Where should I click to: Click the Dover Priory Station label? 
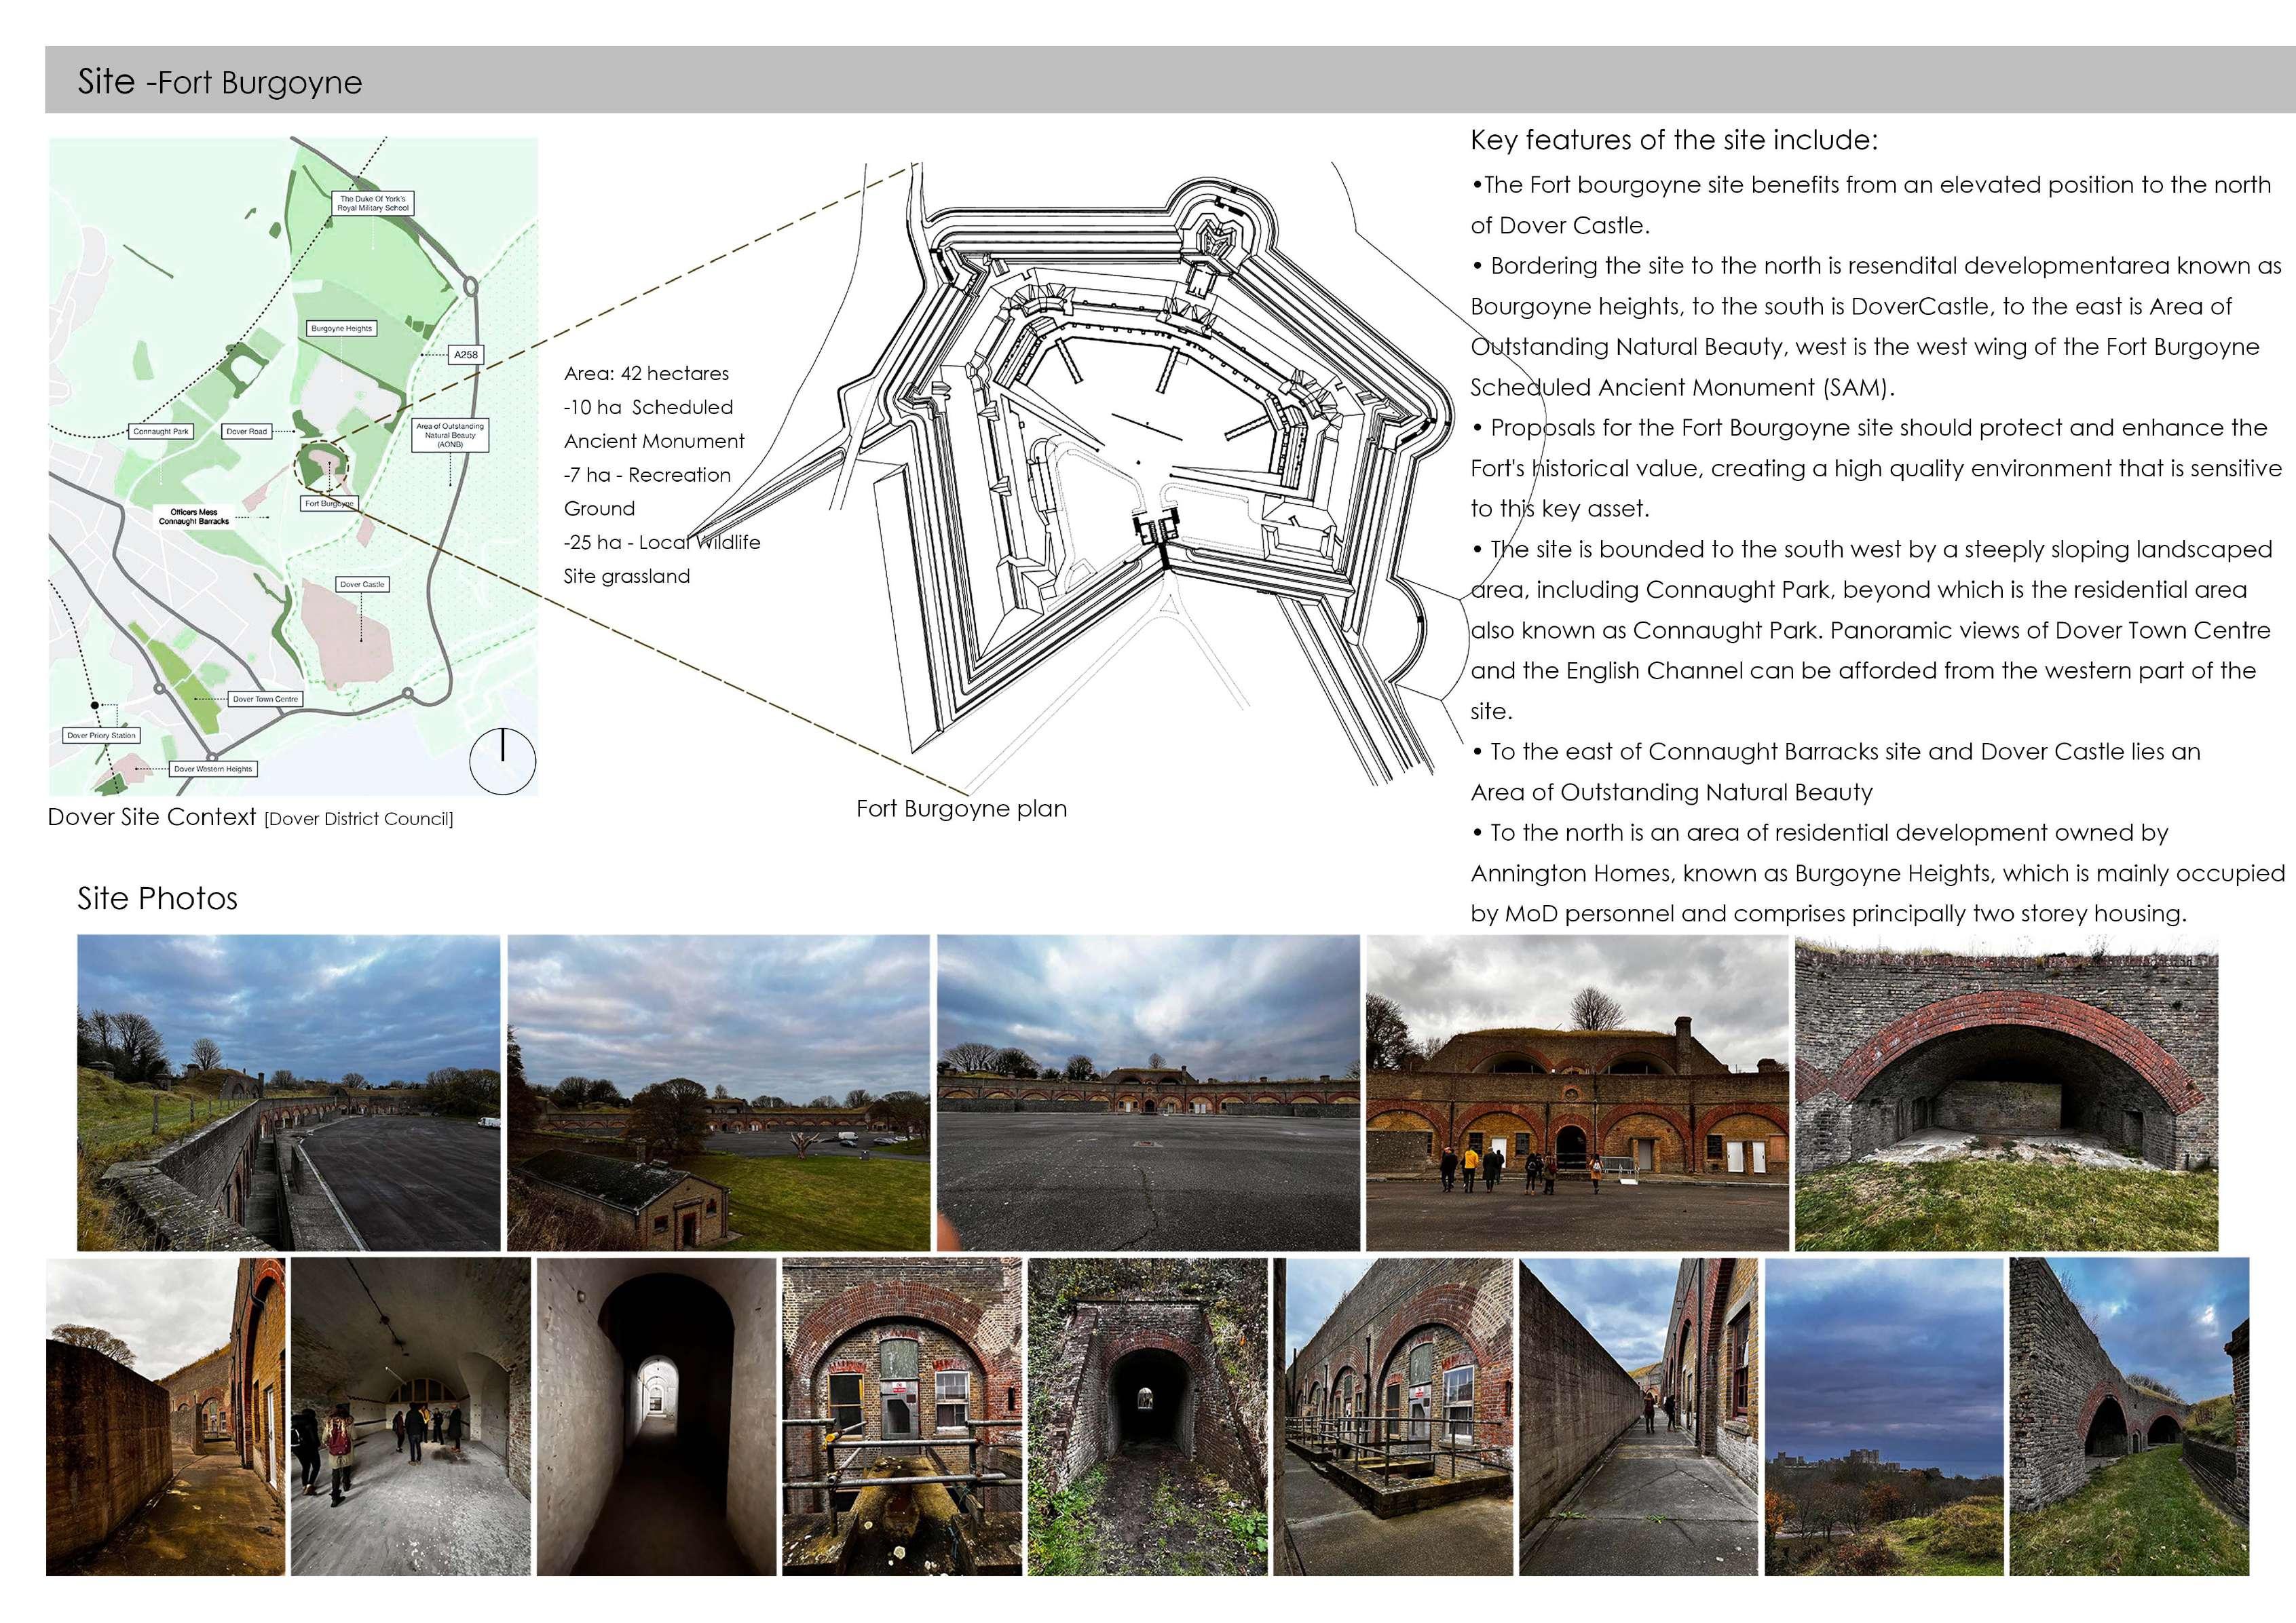coord(101,735)
